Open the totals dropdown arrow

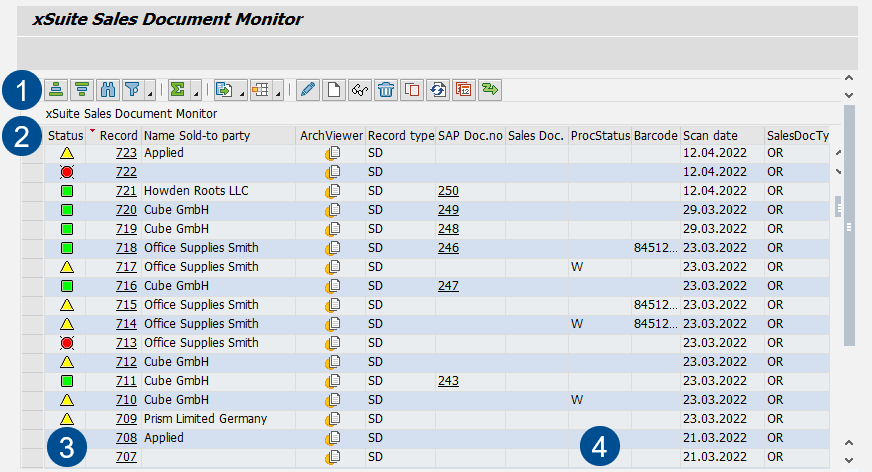pyautogui.click(x=196, y=90)
